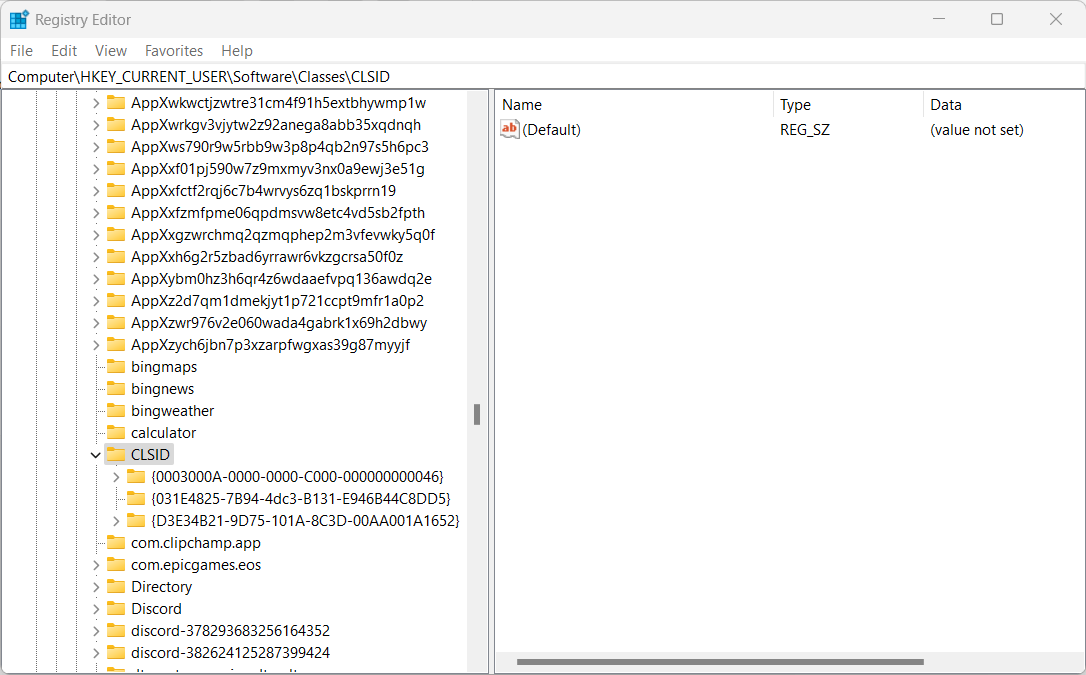Screen dimensions: 1086x675
Task: Click the com.clipchamp.app folder icon
Action: click(116, 542)
